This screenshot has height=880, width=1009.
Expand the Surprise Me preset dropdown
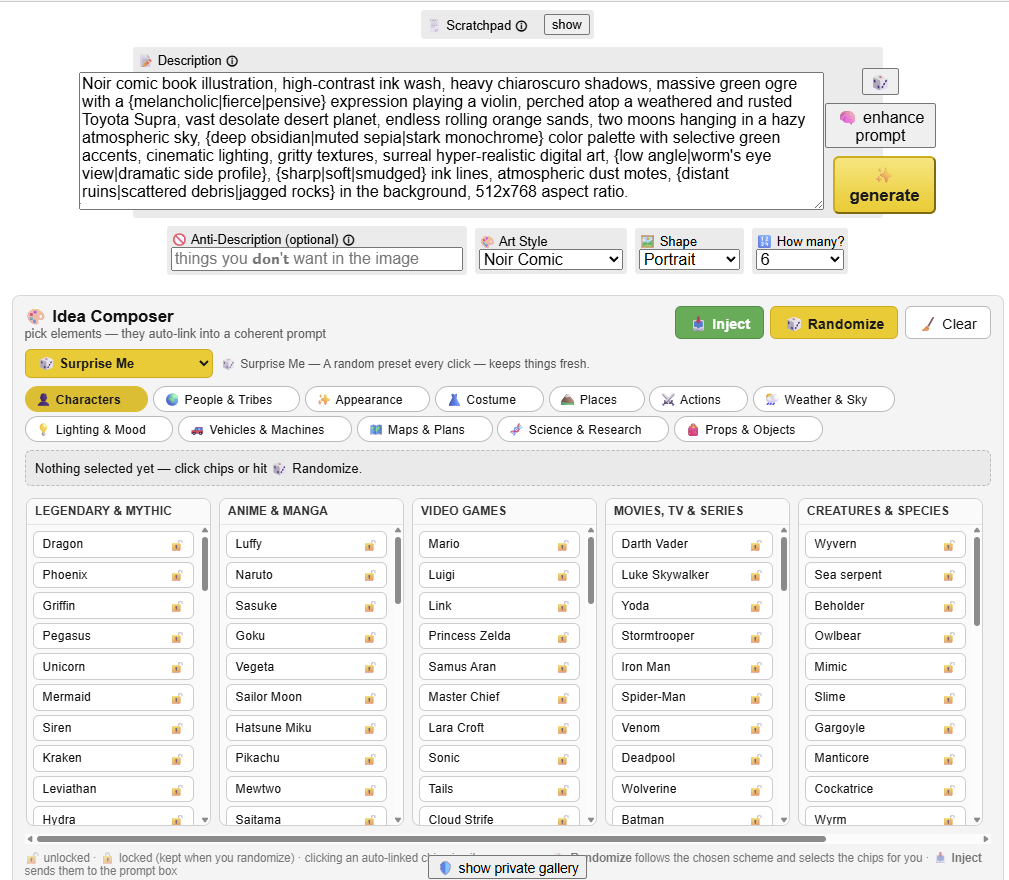coord(119,363)
